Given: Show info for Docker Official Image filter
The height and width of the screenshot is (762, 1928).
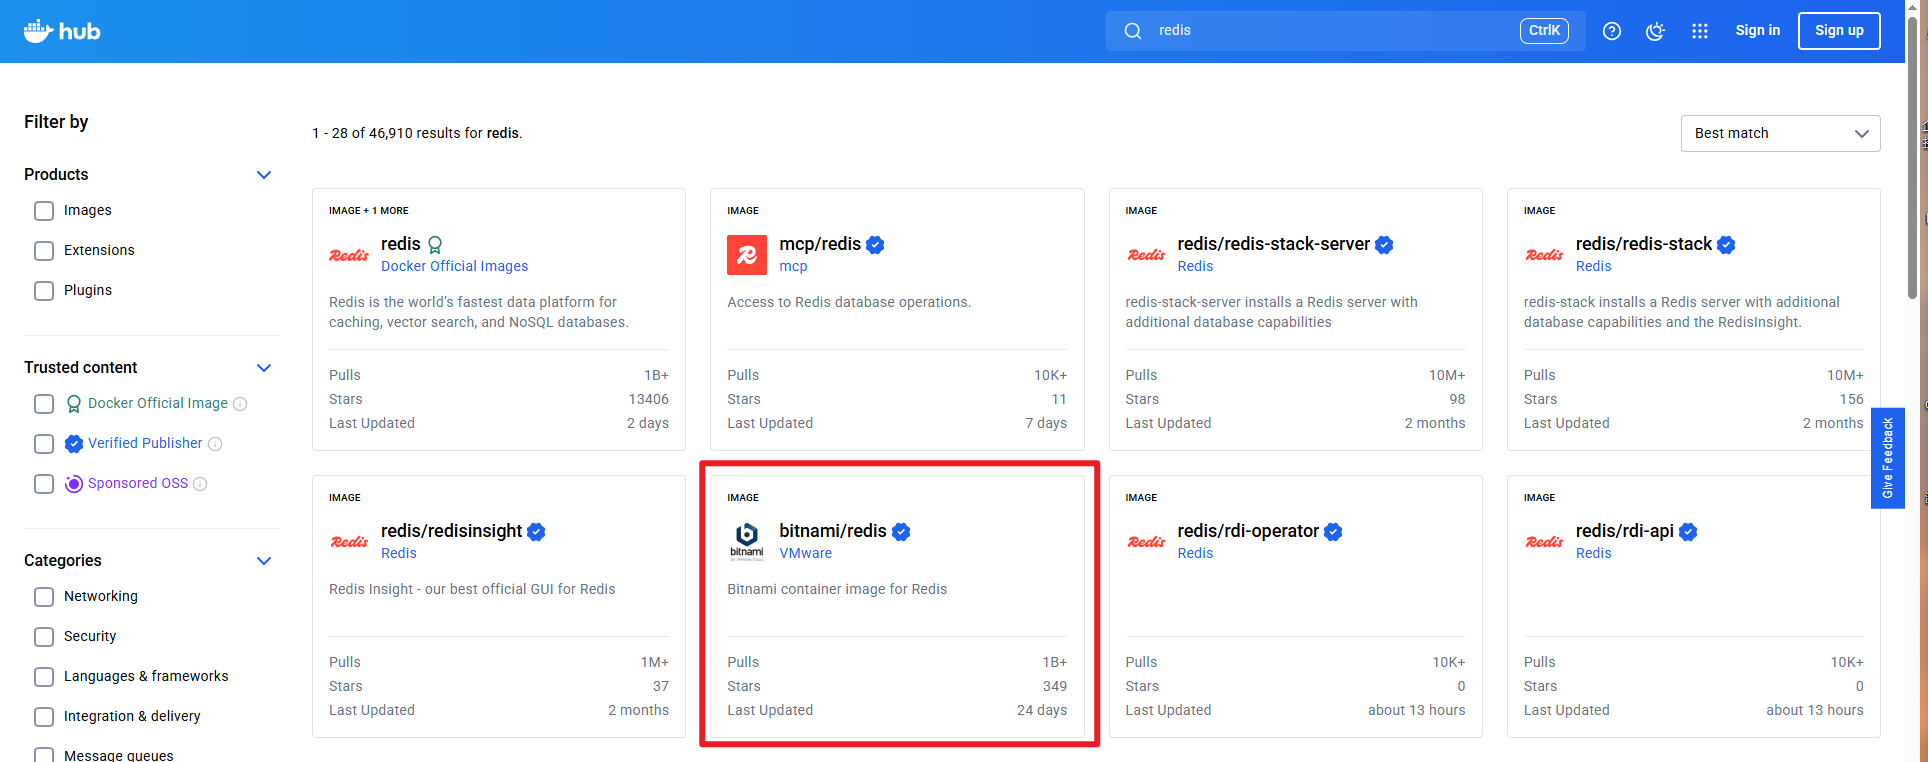Looking at the screenshot, I should [x=240, y=404].
